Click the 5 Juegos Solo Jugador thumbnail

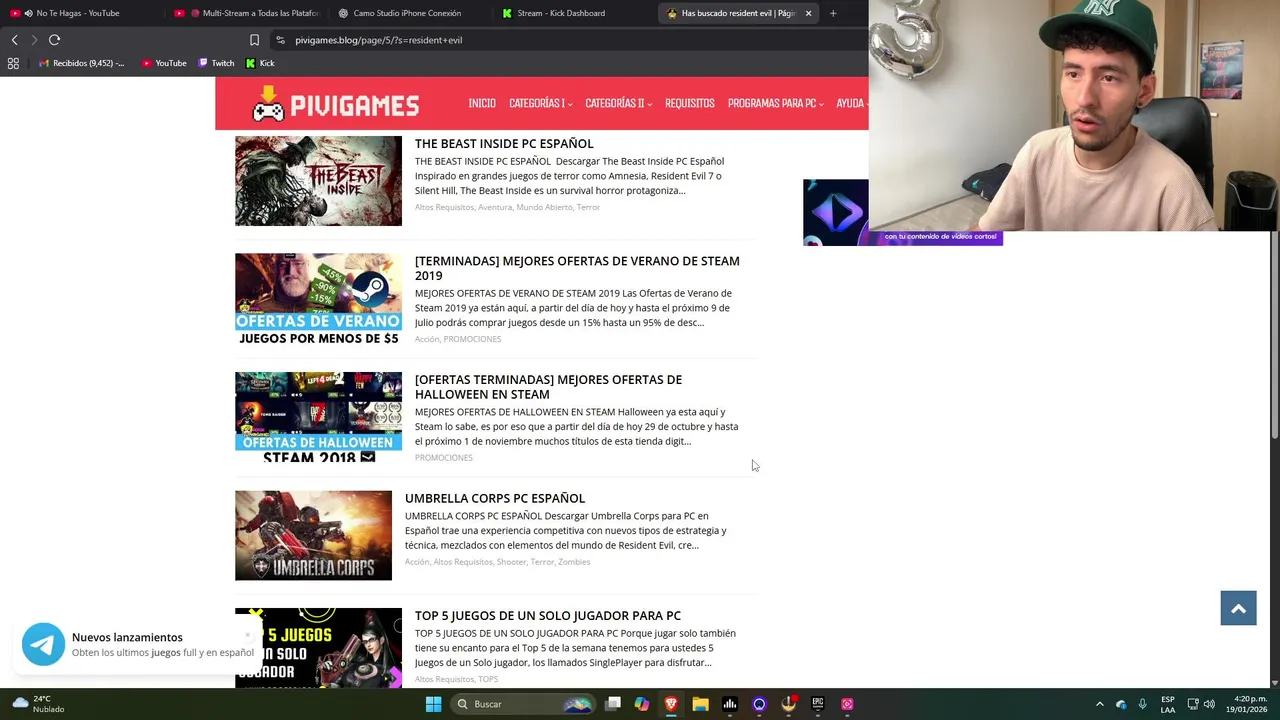pos(318,648)
